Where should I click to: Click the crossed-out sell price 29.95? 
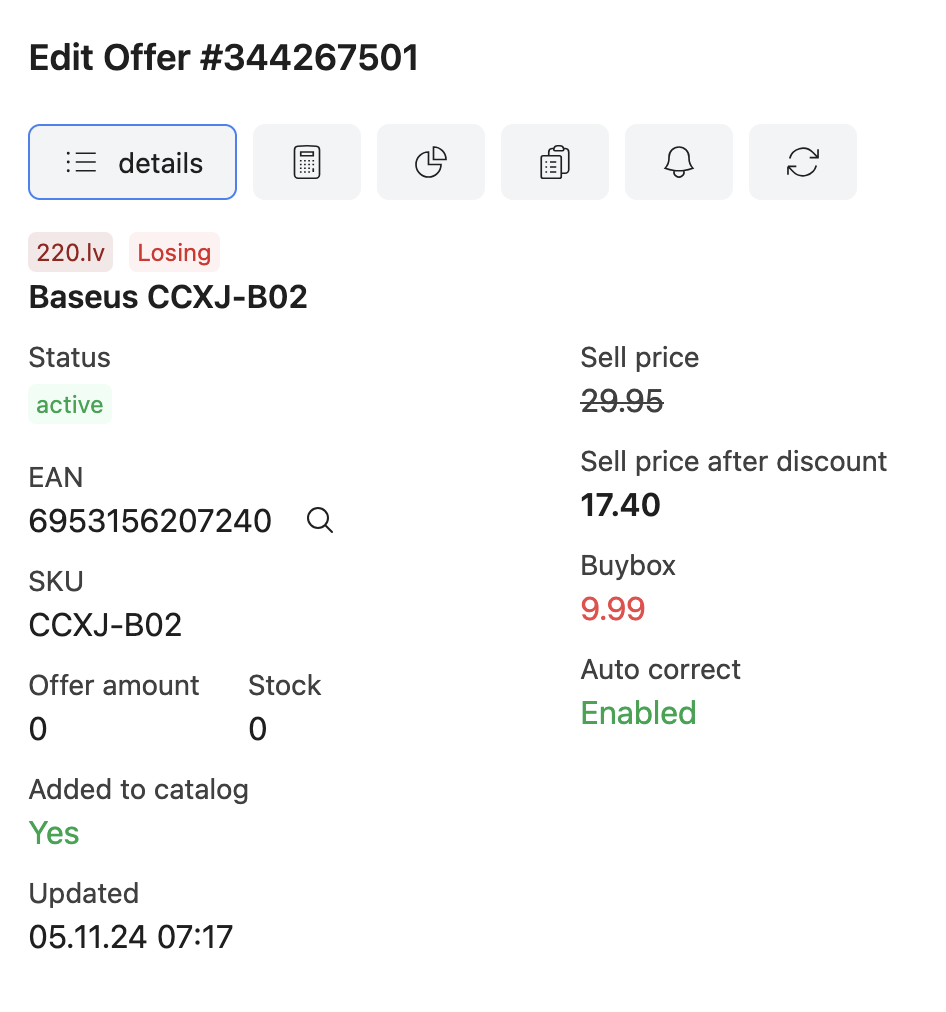(x=622, y=400)
